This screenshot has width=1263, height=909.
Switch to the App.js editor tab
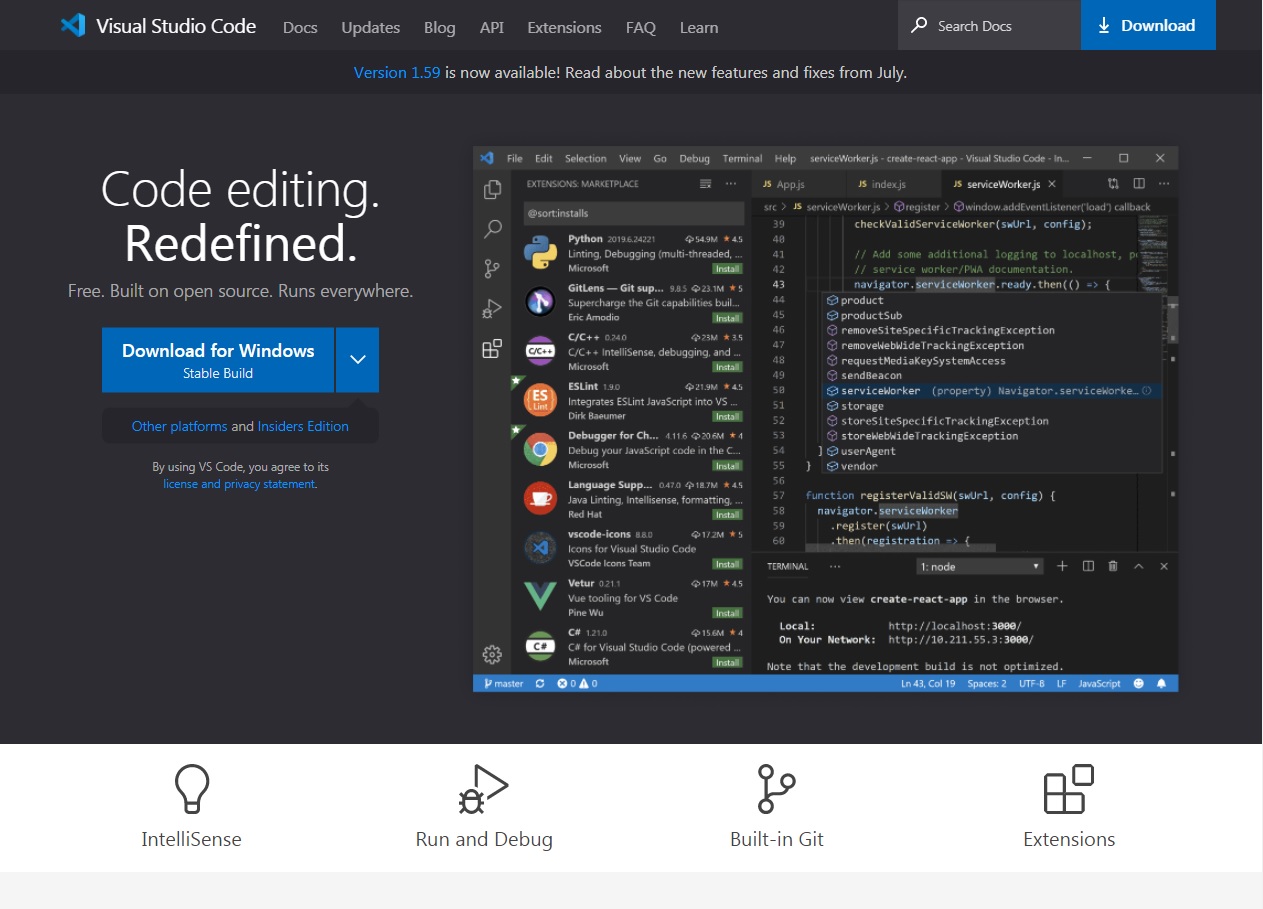pyautogui.click(x=797, y=184)
